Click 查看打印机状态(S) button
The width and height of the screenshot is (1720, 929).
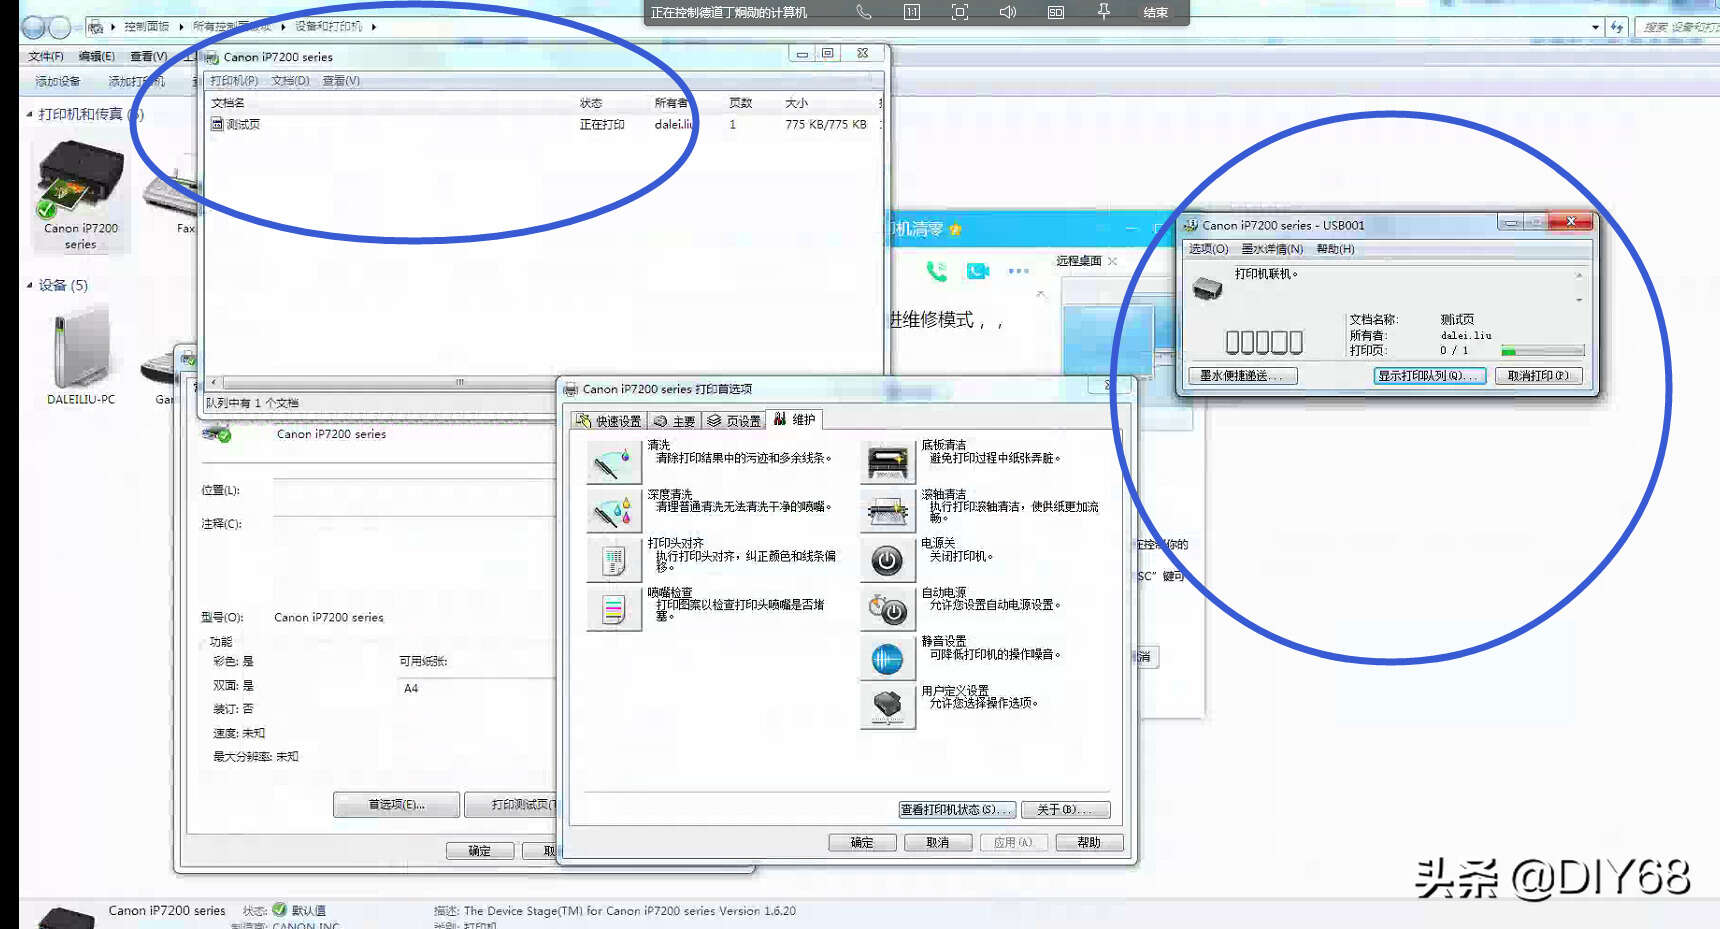click(x=957, y=810)
